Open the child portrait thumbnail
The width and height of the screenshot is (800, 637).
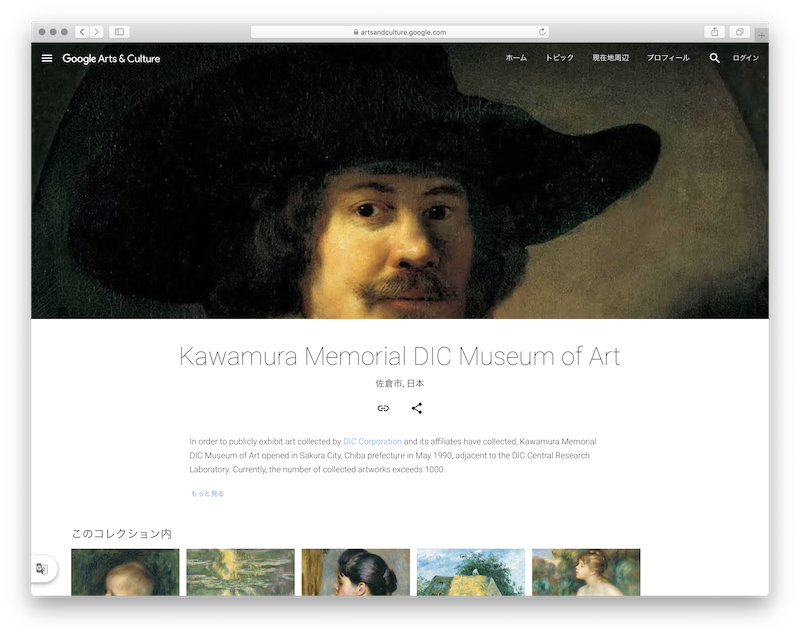point(125,572)
